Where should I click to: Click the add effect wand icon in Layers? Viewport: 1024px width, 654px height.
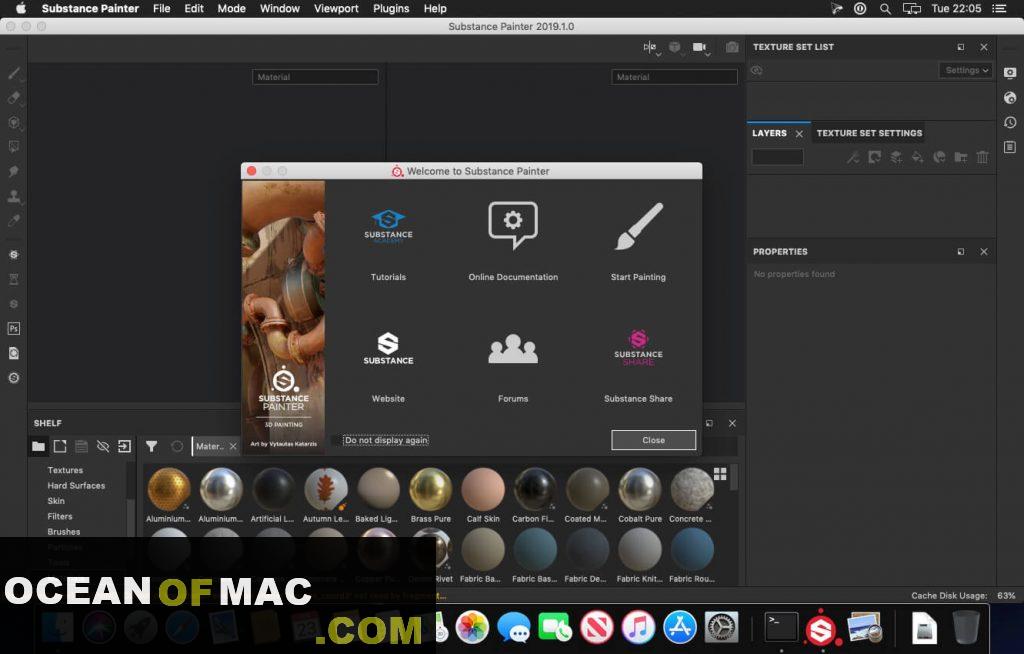coord(853,157)
